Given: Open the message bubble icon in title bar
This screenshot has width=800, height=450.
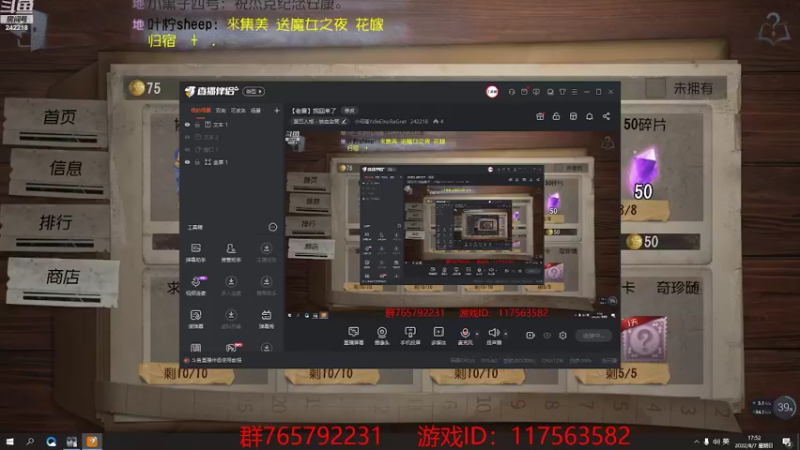Looking at the screenshot, I should 536,92.
